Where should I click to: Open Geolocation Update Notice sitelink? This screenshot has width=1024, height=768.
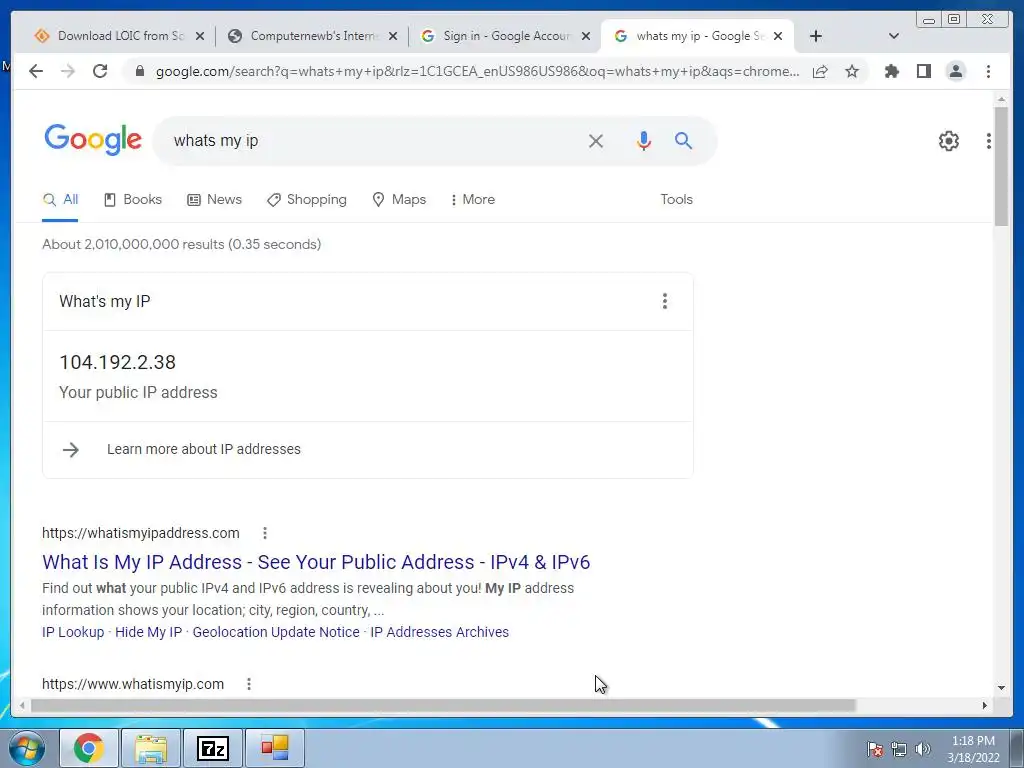[x=276, y=632]
